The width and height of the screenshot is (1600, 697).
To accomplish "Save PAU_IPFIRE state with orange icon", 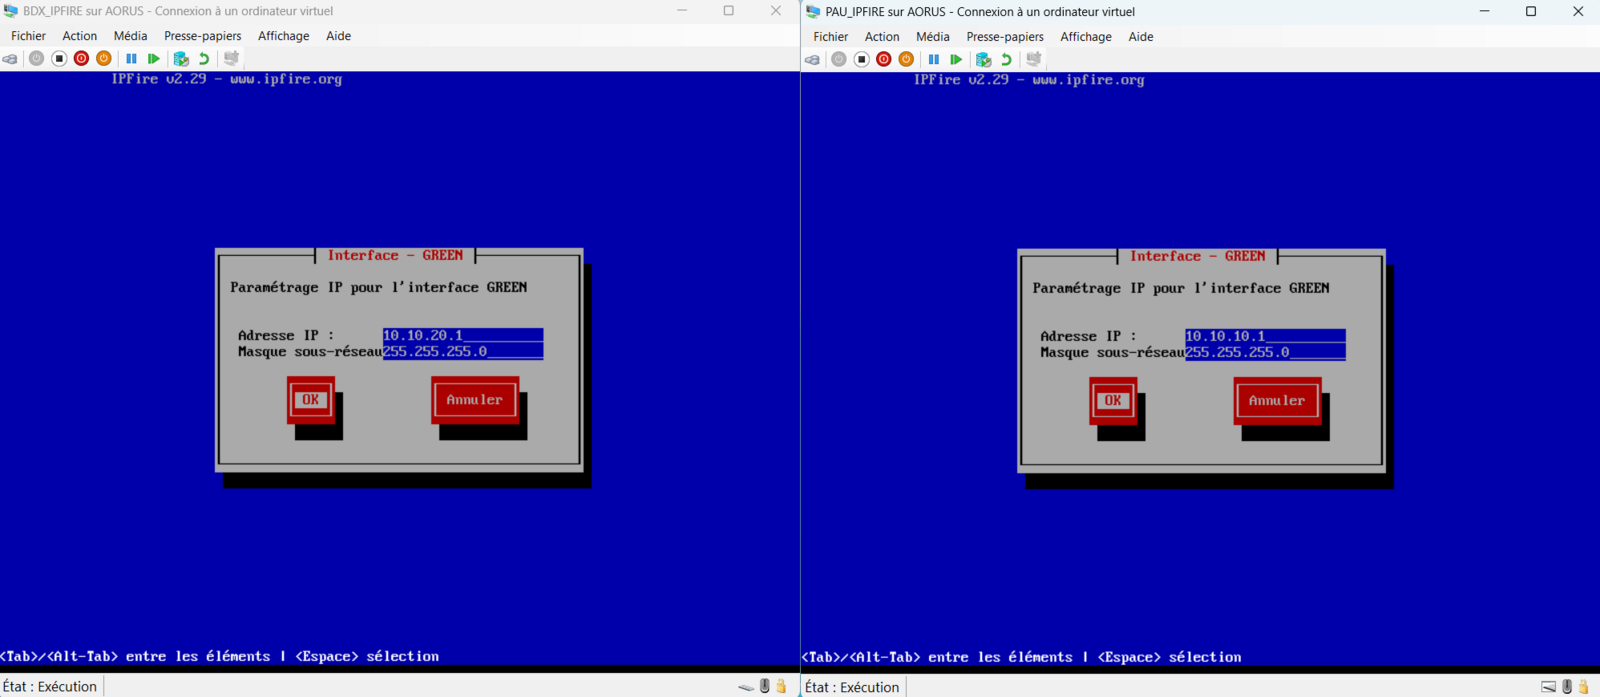I will [906, 60].
